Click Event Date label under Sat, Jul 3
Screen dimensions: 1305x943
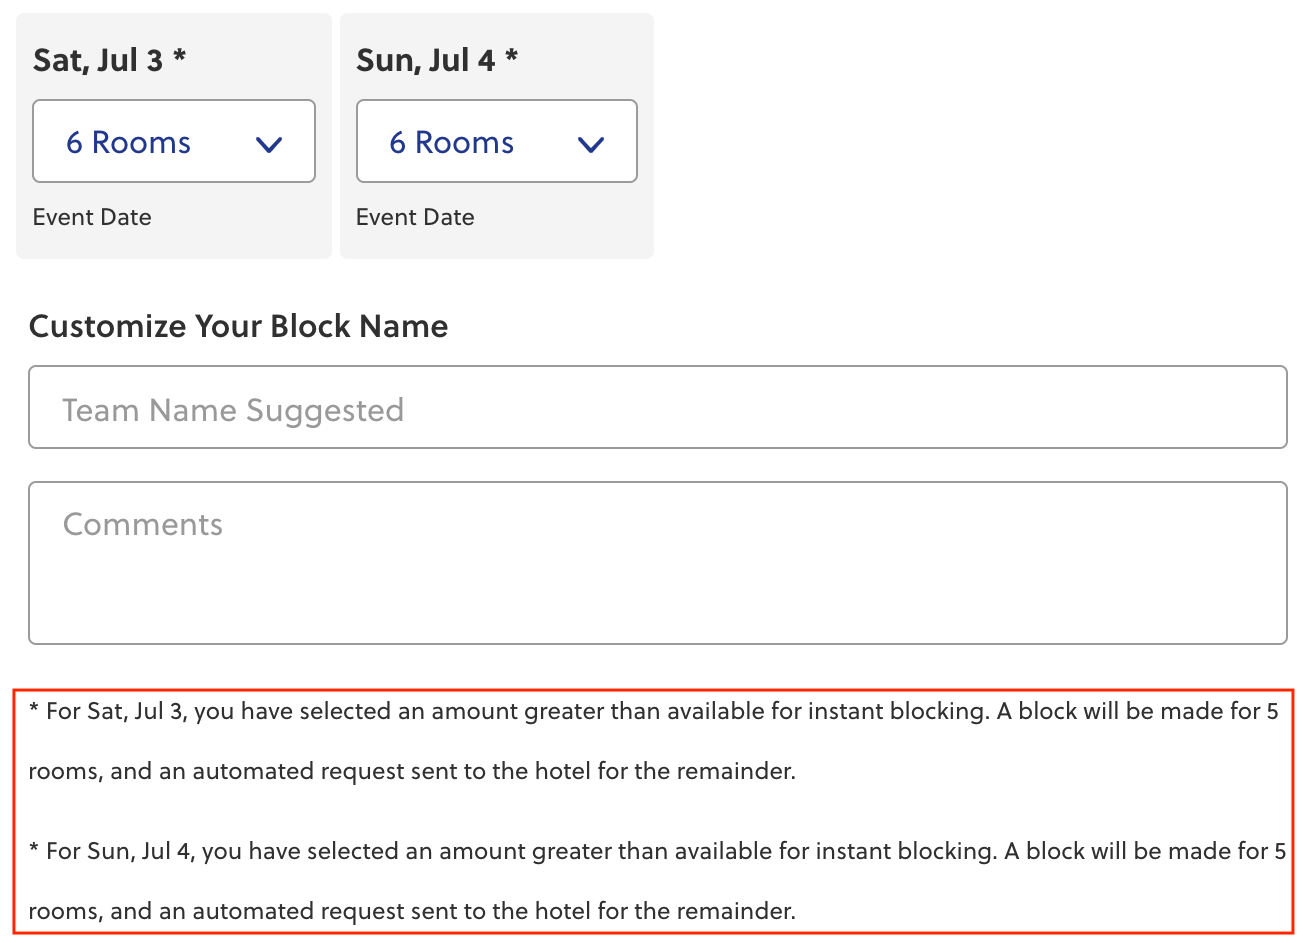coord(92,217)
